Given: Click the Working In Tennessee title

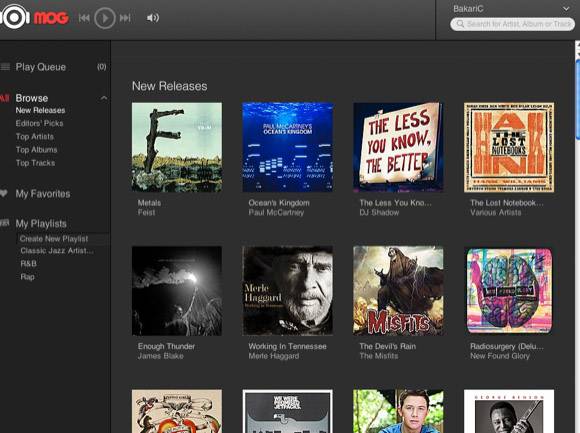Looking at the screenshot, I should [287, 346].
